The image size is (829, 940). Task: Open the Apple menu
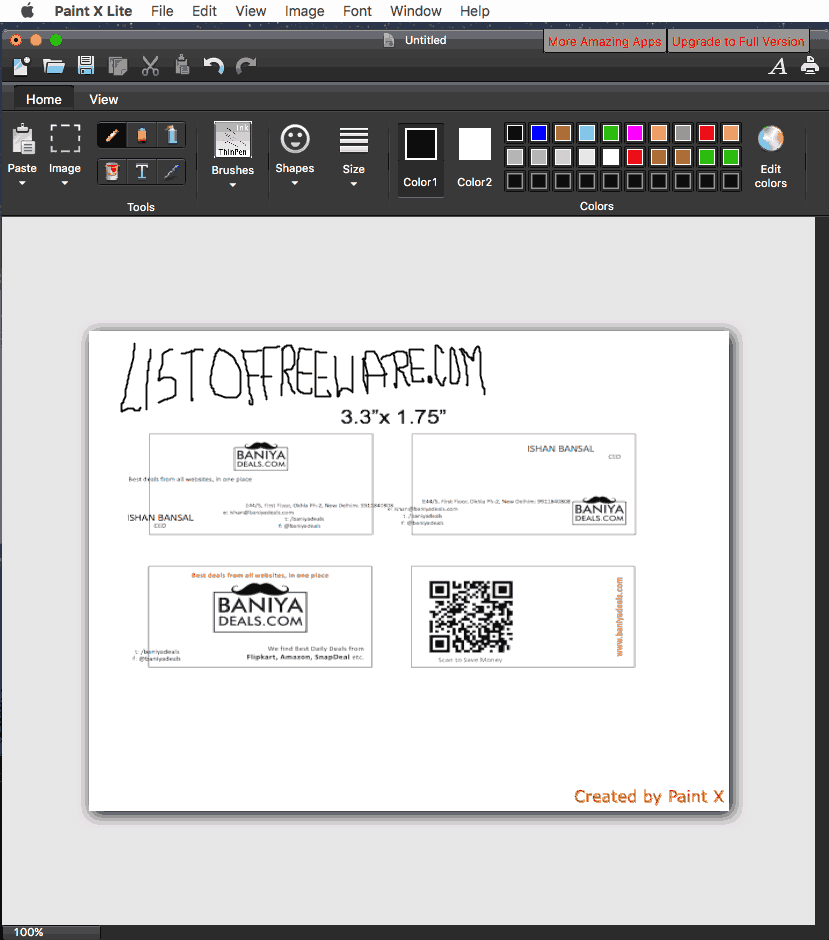click(x=28, y=10)
